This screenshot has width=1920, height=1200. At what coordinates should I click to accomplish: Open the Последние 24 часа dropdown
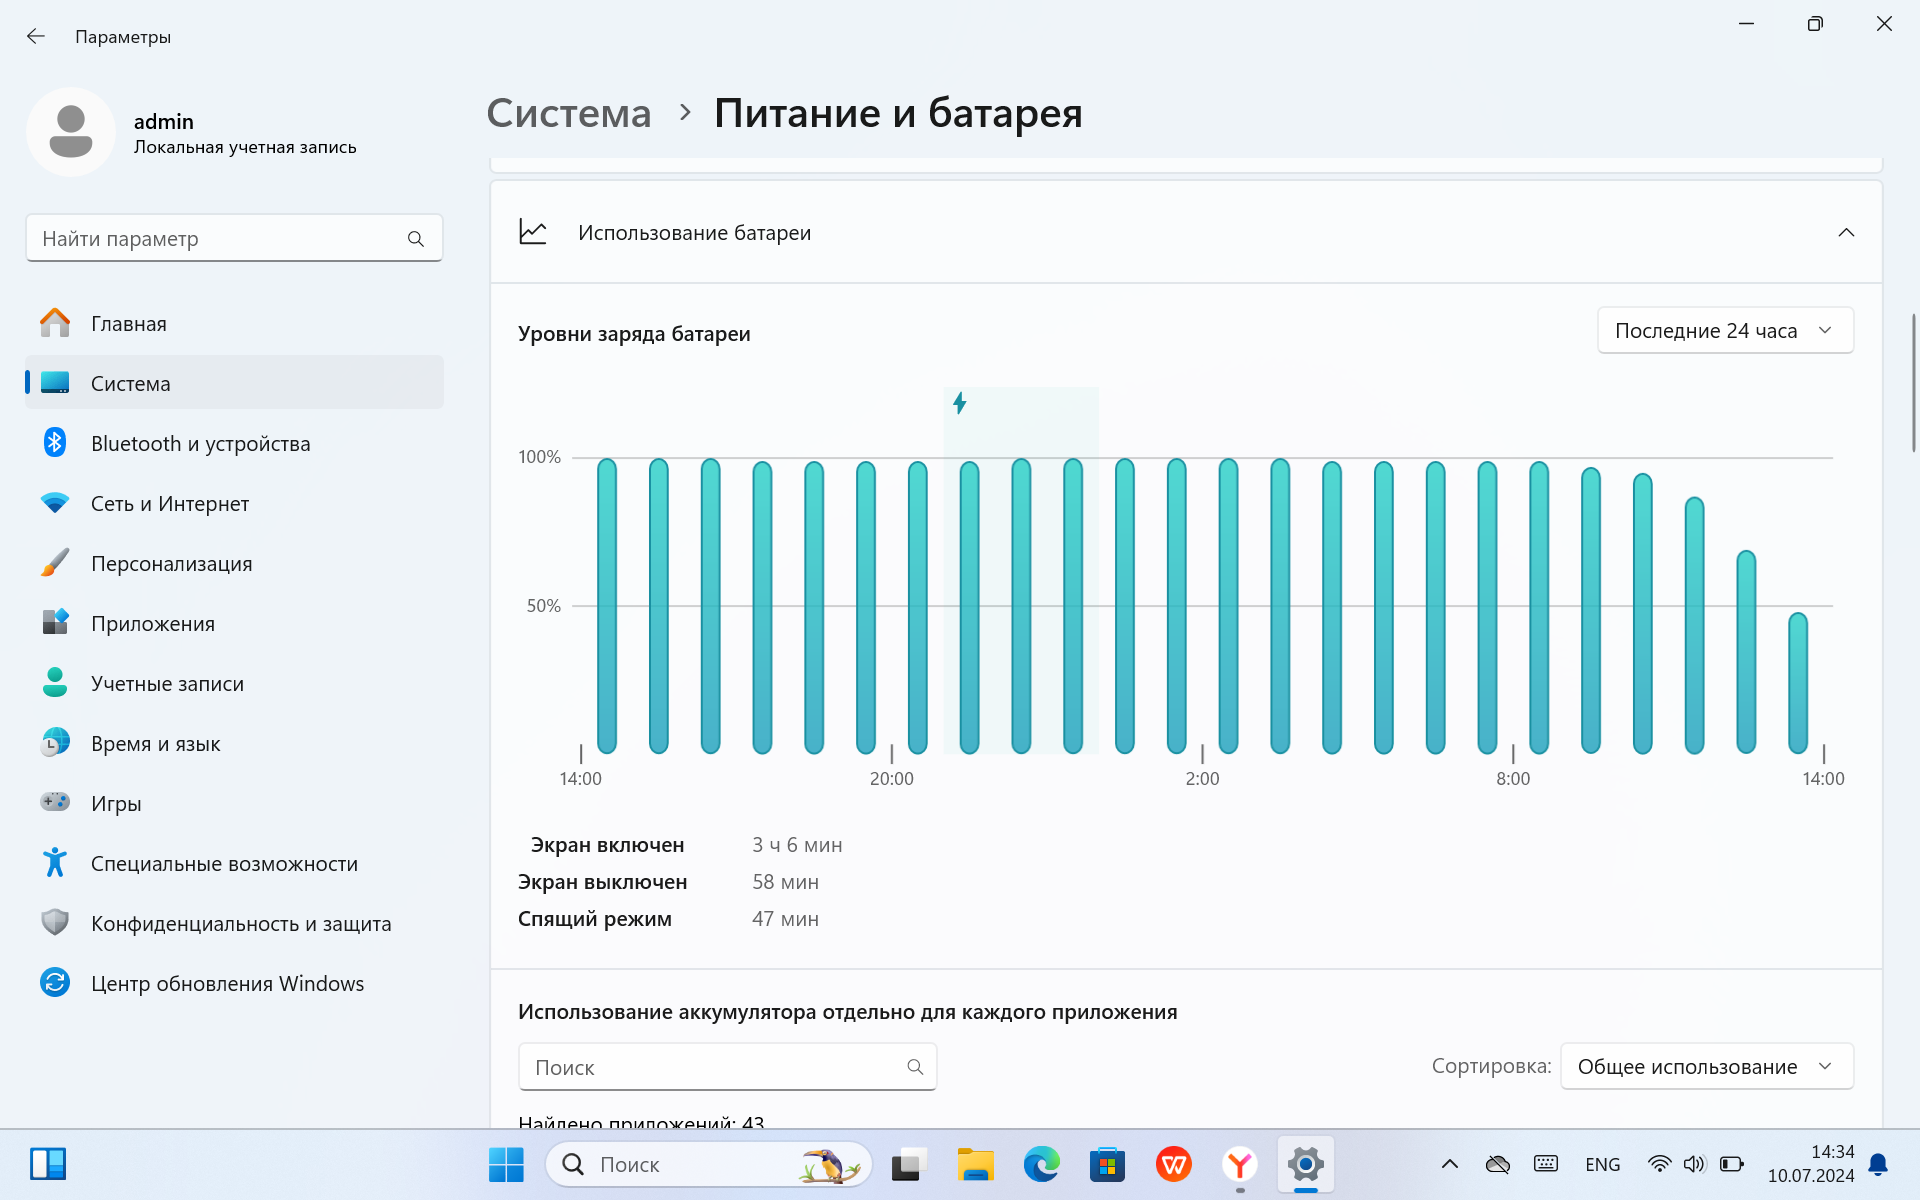click(x=1725, y=330)
